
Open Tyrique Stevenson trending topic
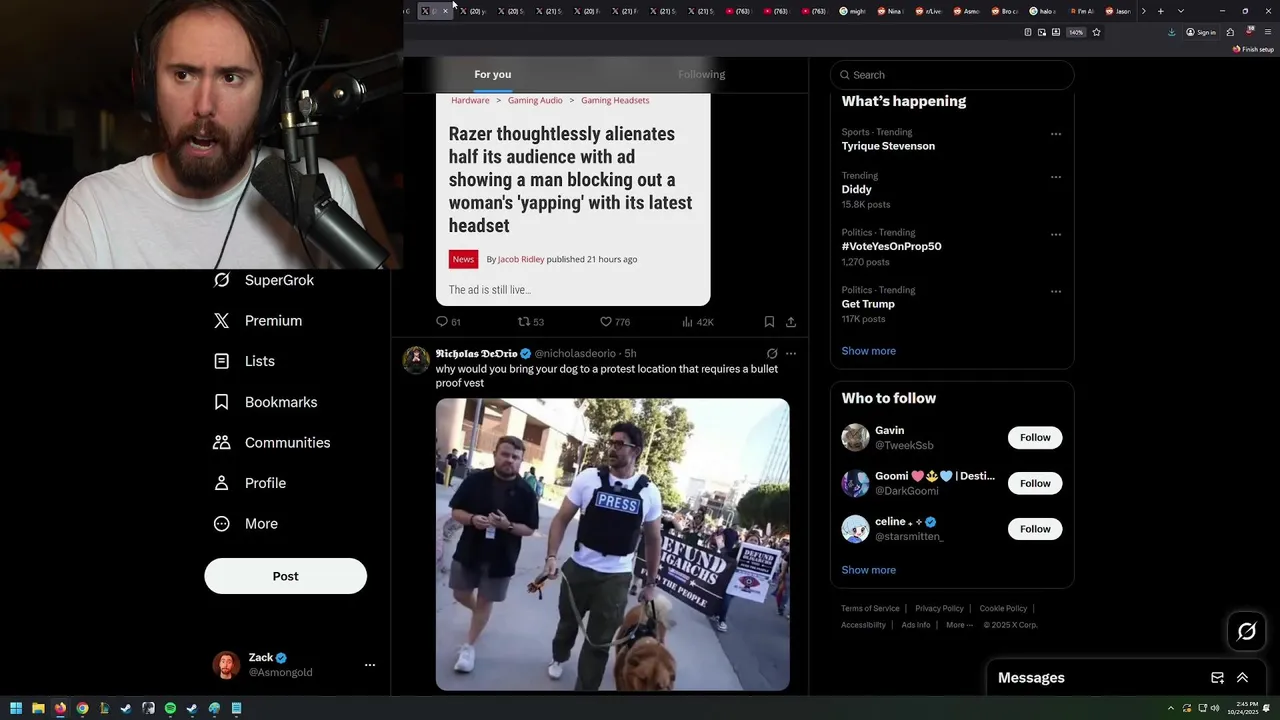888,146
